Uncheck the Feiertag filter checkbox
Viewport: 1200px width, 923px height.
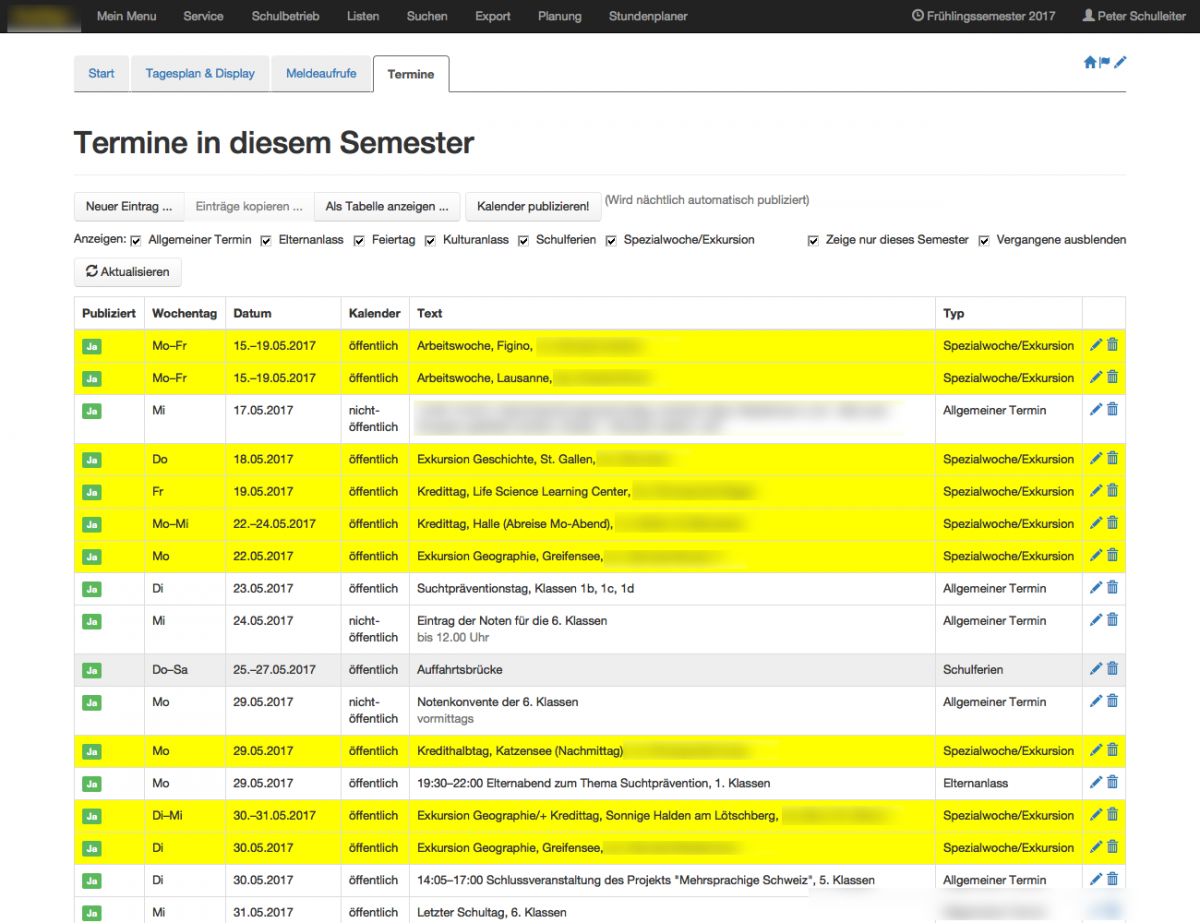359,240
